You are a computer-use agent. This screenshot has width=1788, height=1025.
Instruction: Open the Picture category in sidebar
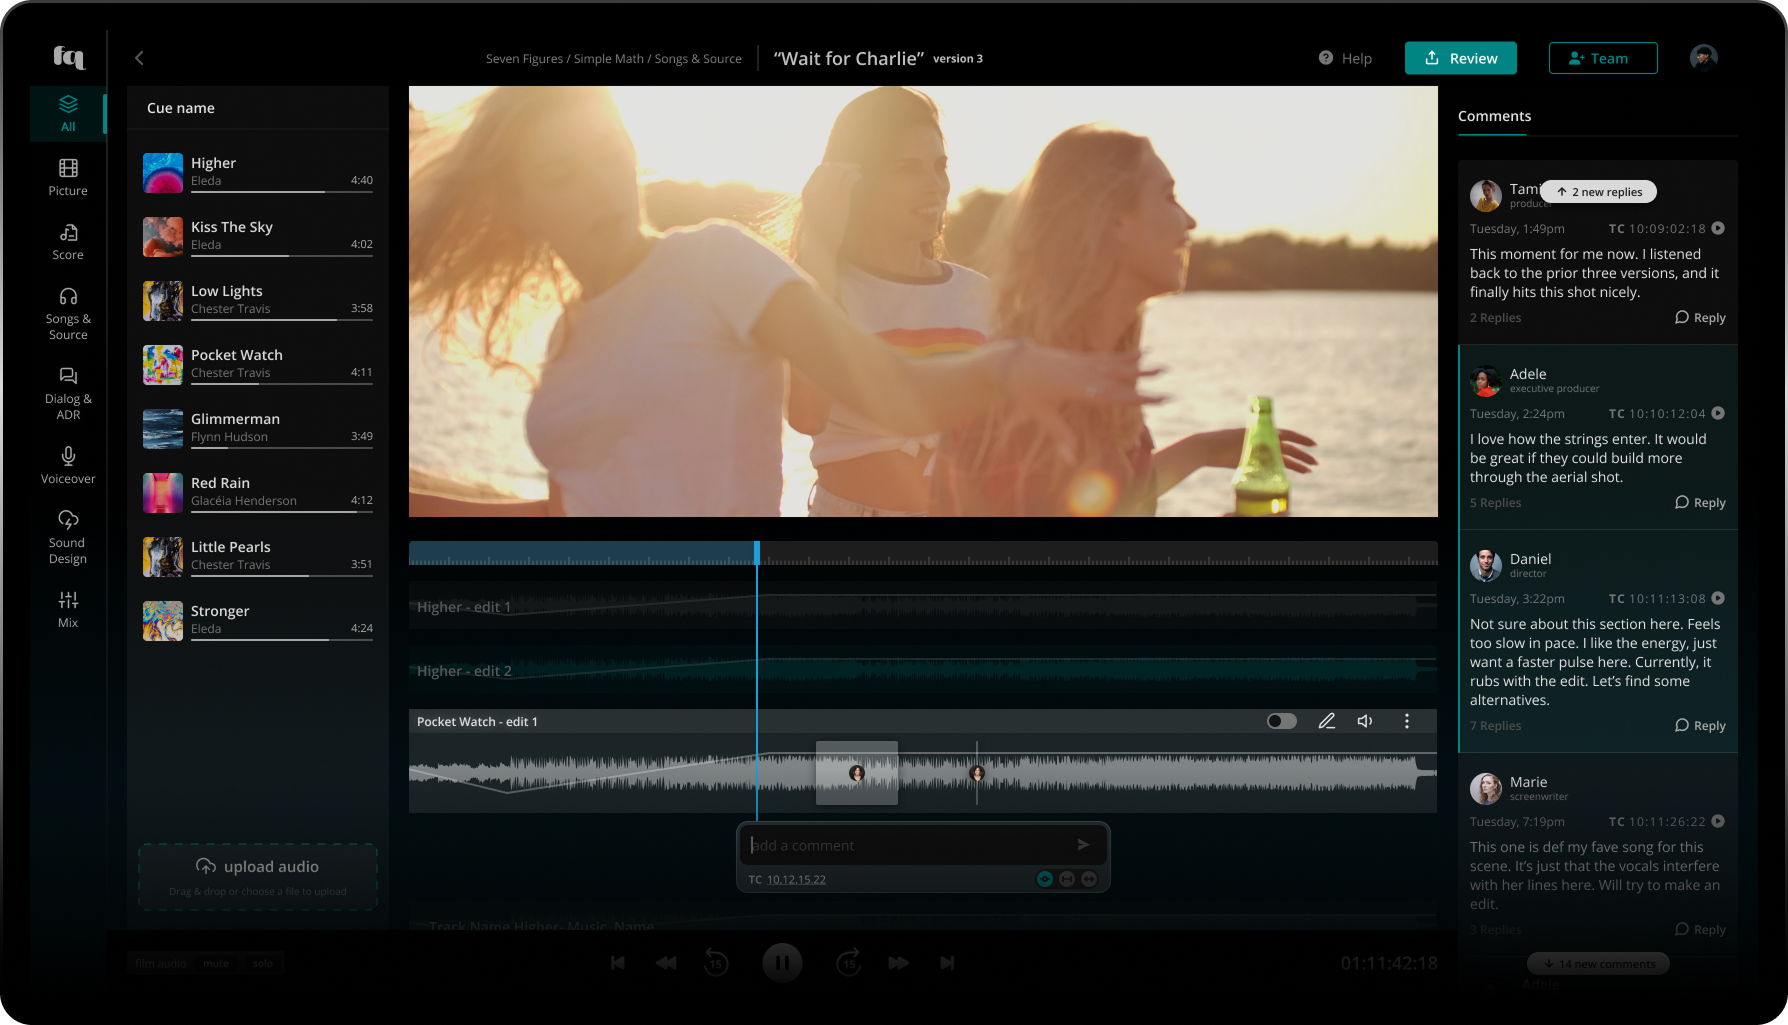click(68, 177)
